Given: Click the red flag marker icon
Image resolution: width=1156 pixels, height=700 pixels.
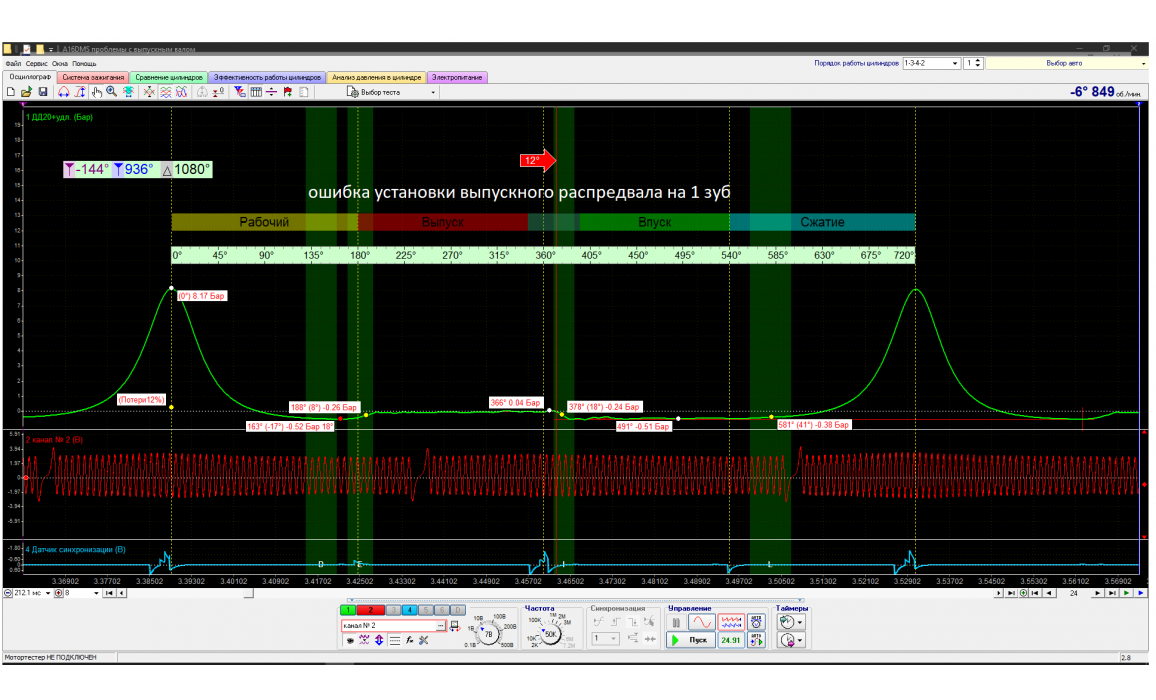Looking at the screenshot, I should (288, 92).
